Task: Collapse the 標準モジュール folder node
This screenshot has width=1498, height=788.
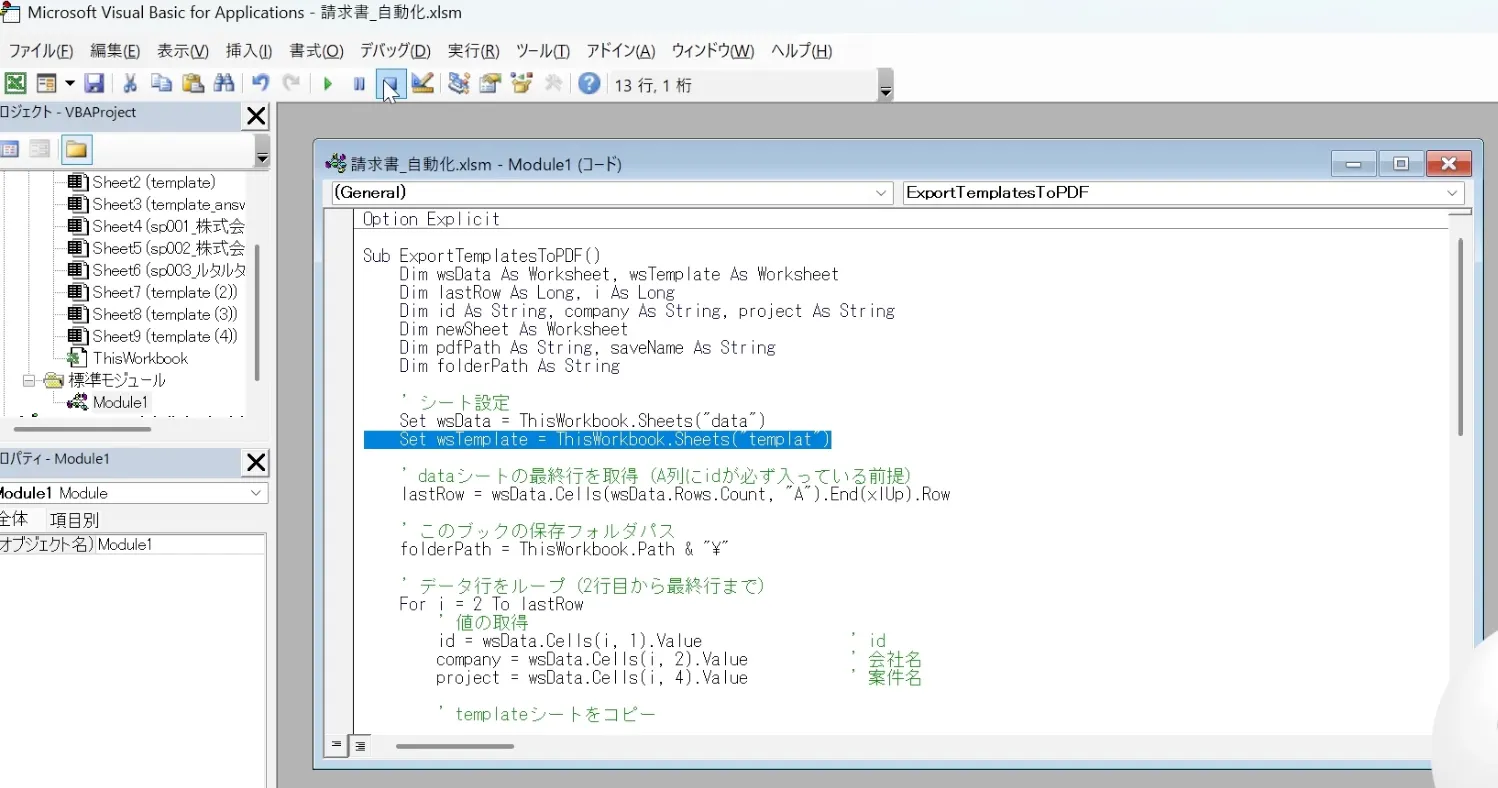Action: pos(28,380)
